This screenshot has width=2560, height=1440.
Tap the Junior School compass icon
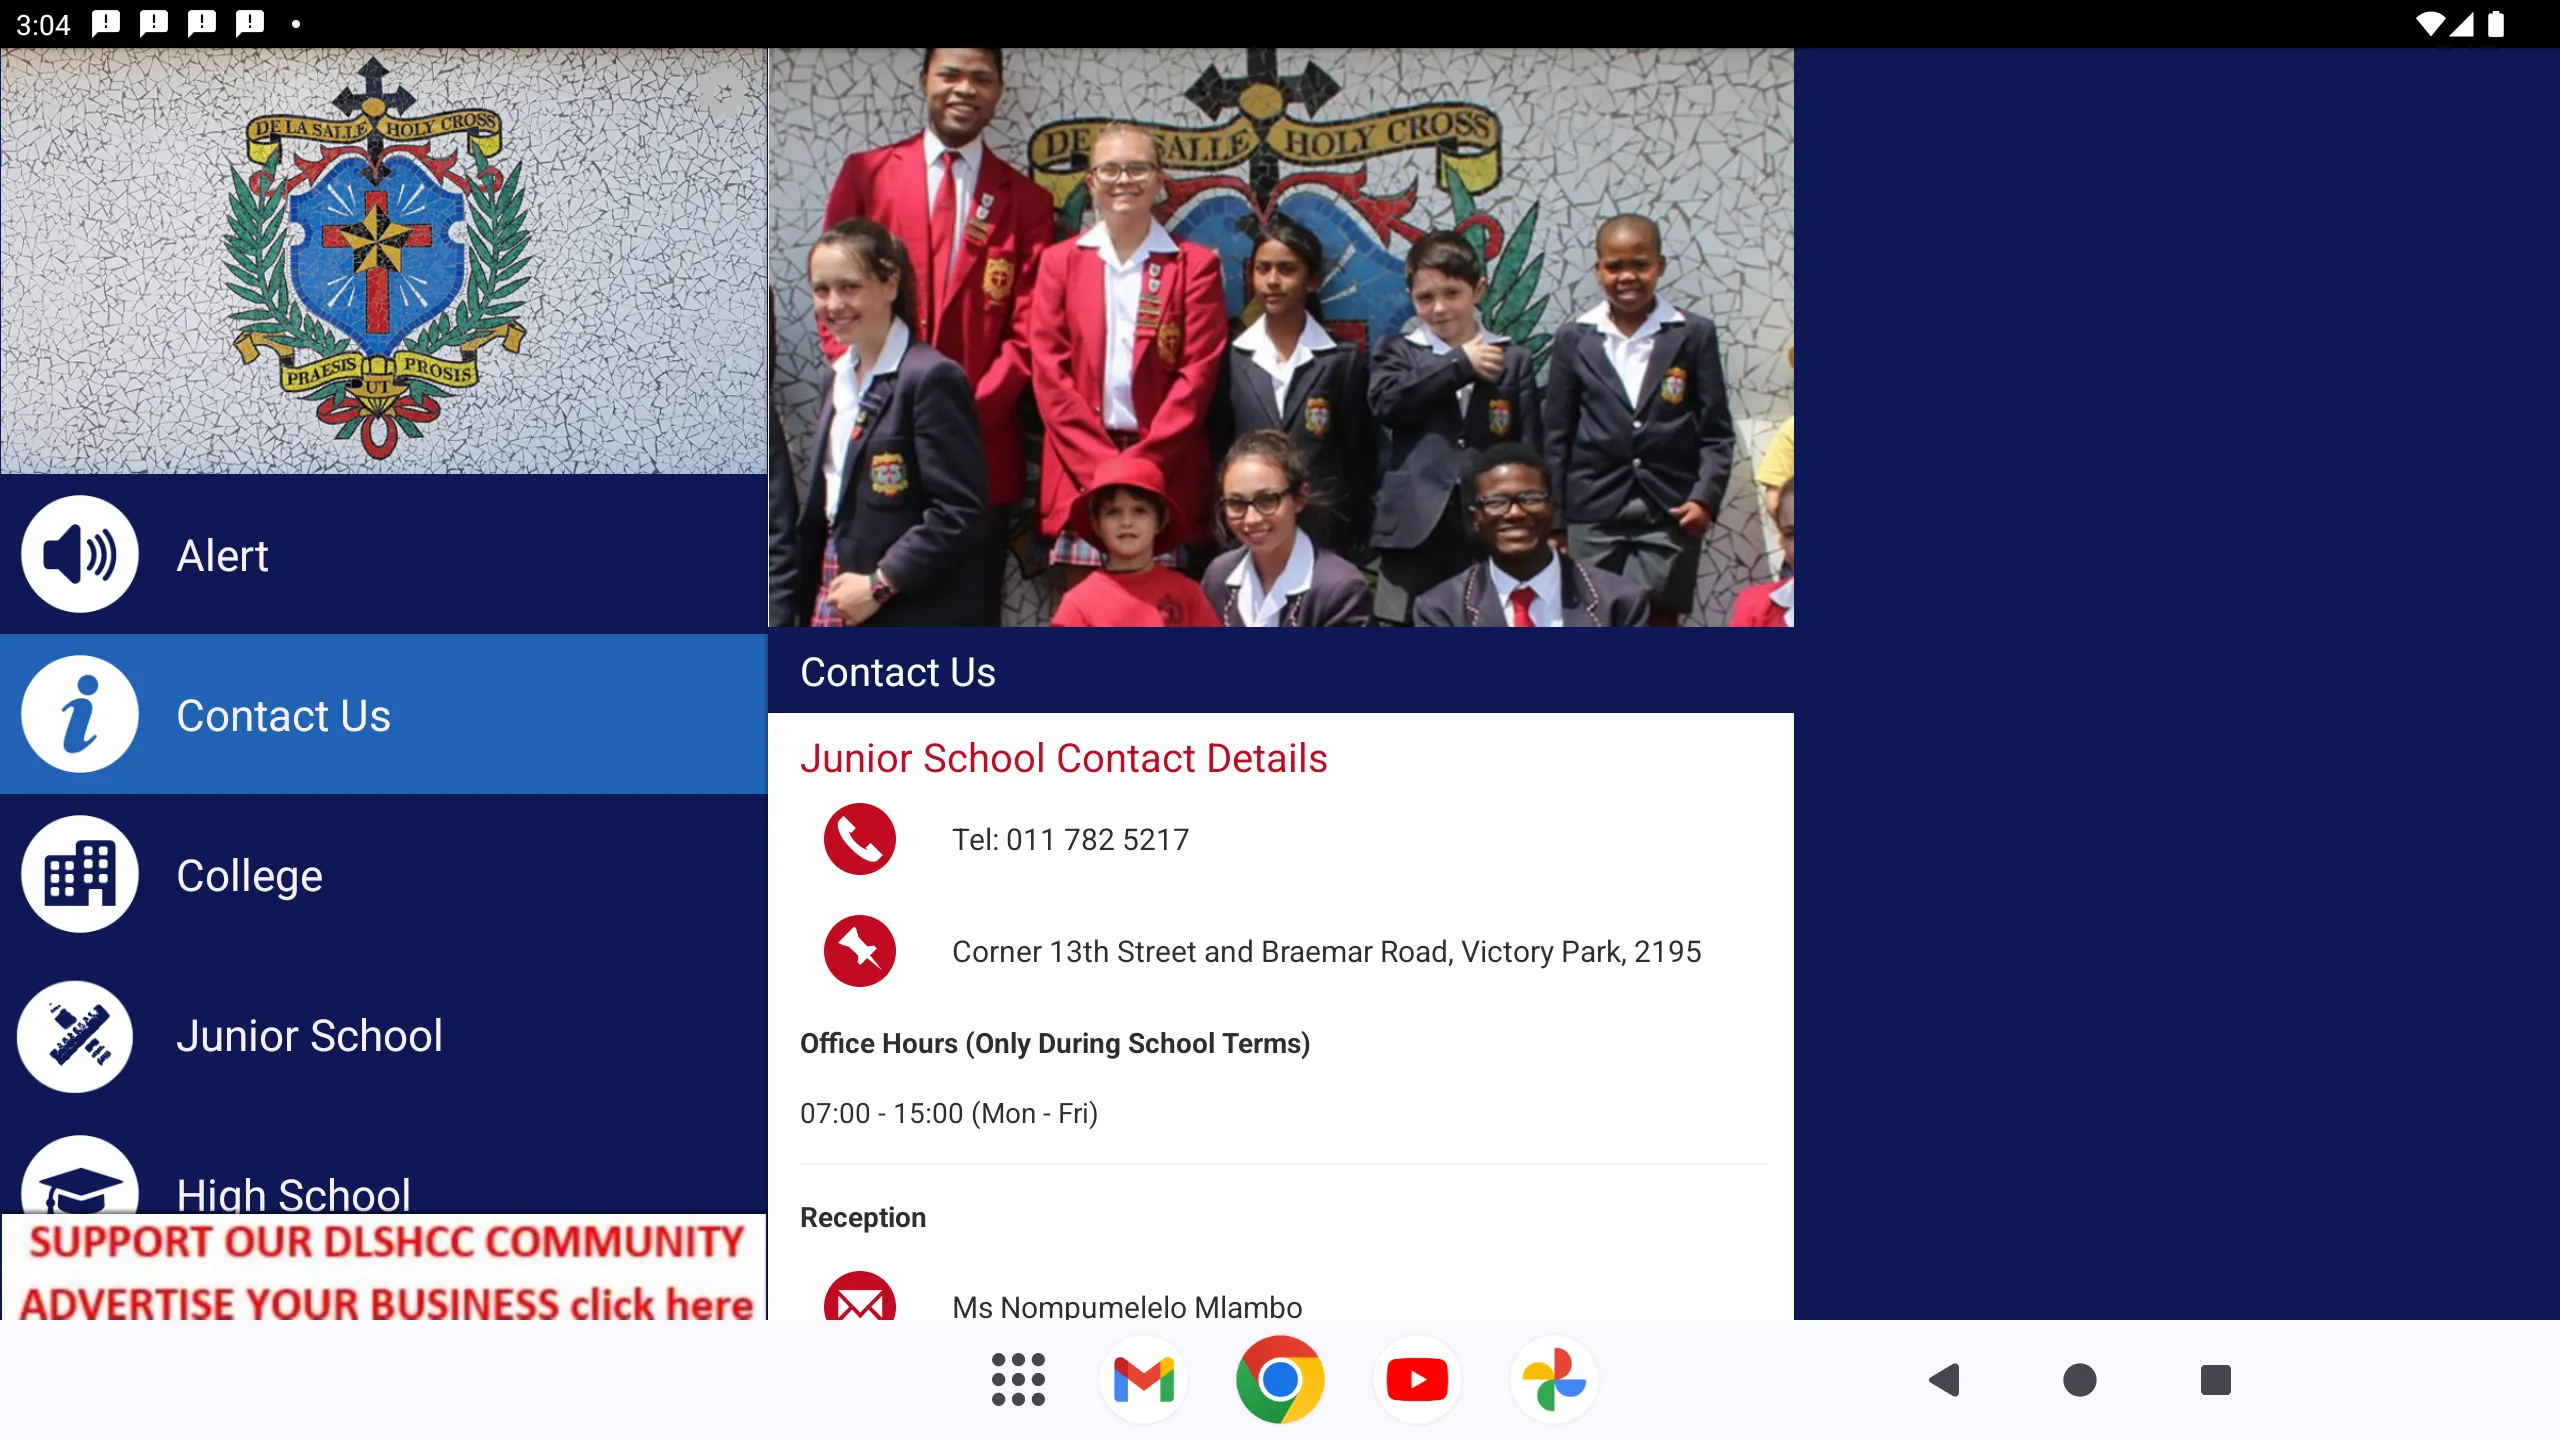pyautogui.click(x=79, y=1034)
